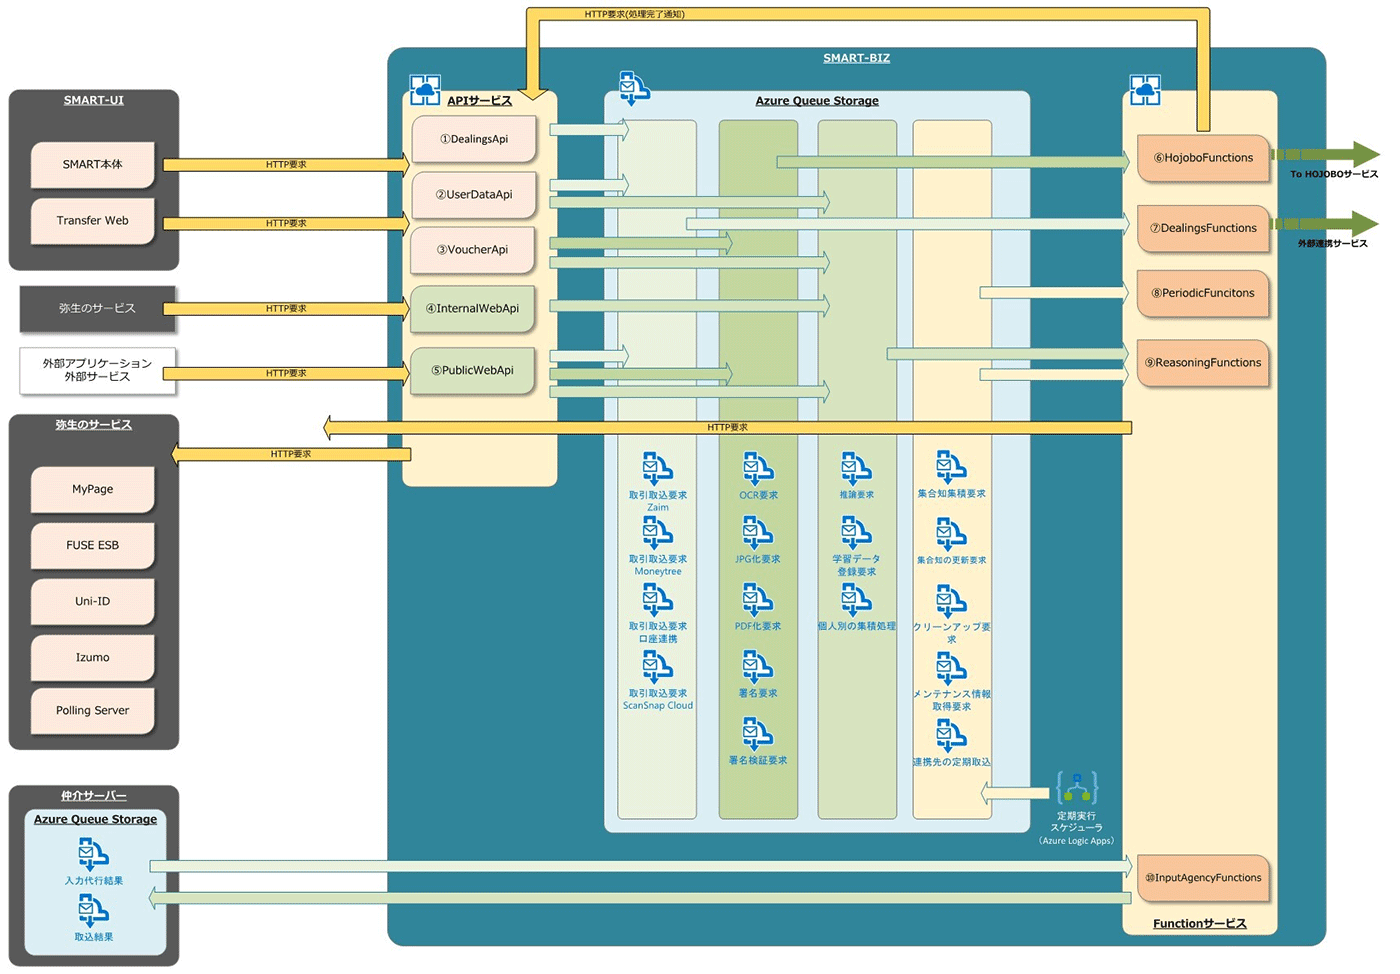The width and height of the screenshot is (1400, 974).
Task: Click the To HOJOBOサービス label
Action: point(1333,174)
